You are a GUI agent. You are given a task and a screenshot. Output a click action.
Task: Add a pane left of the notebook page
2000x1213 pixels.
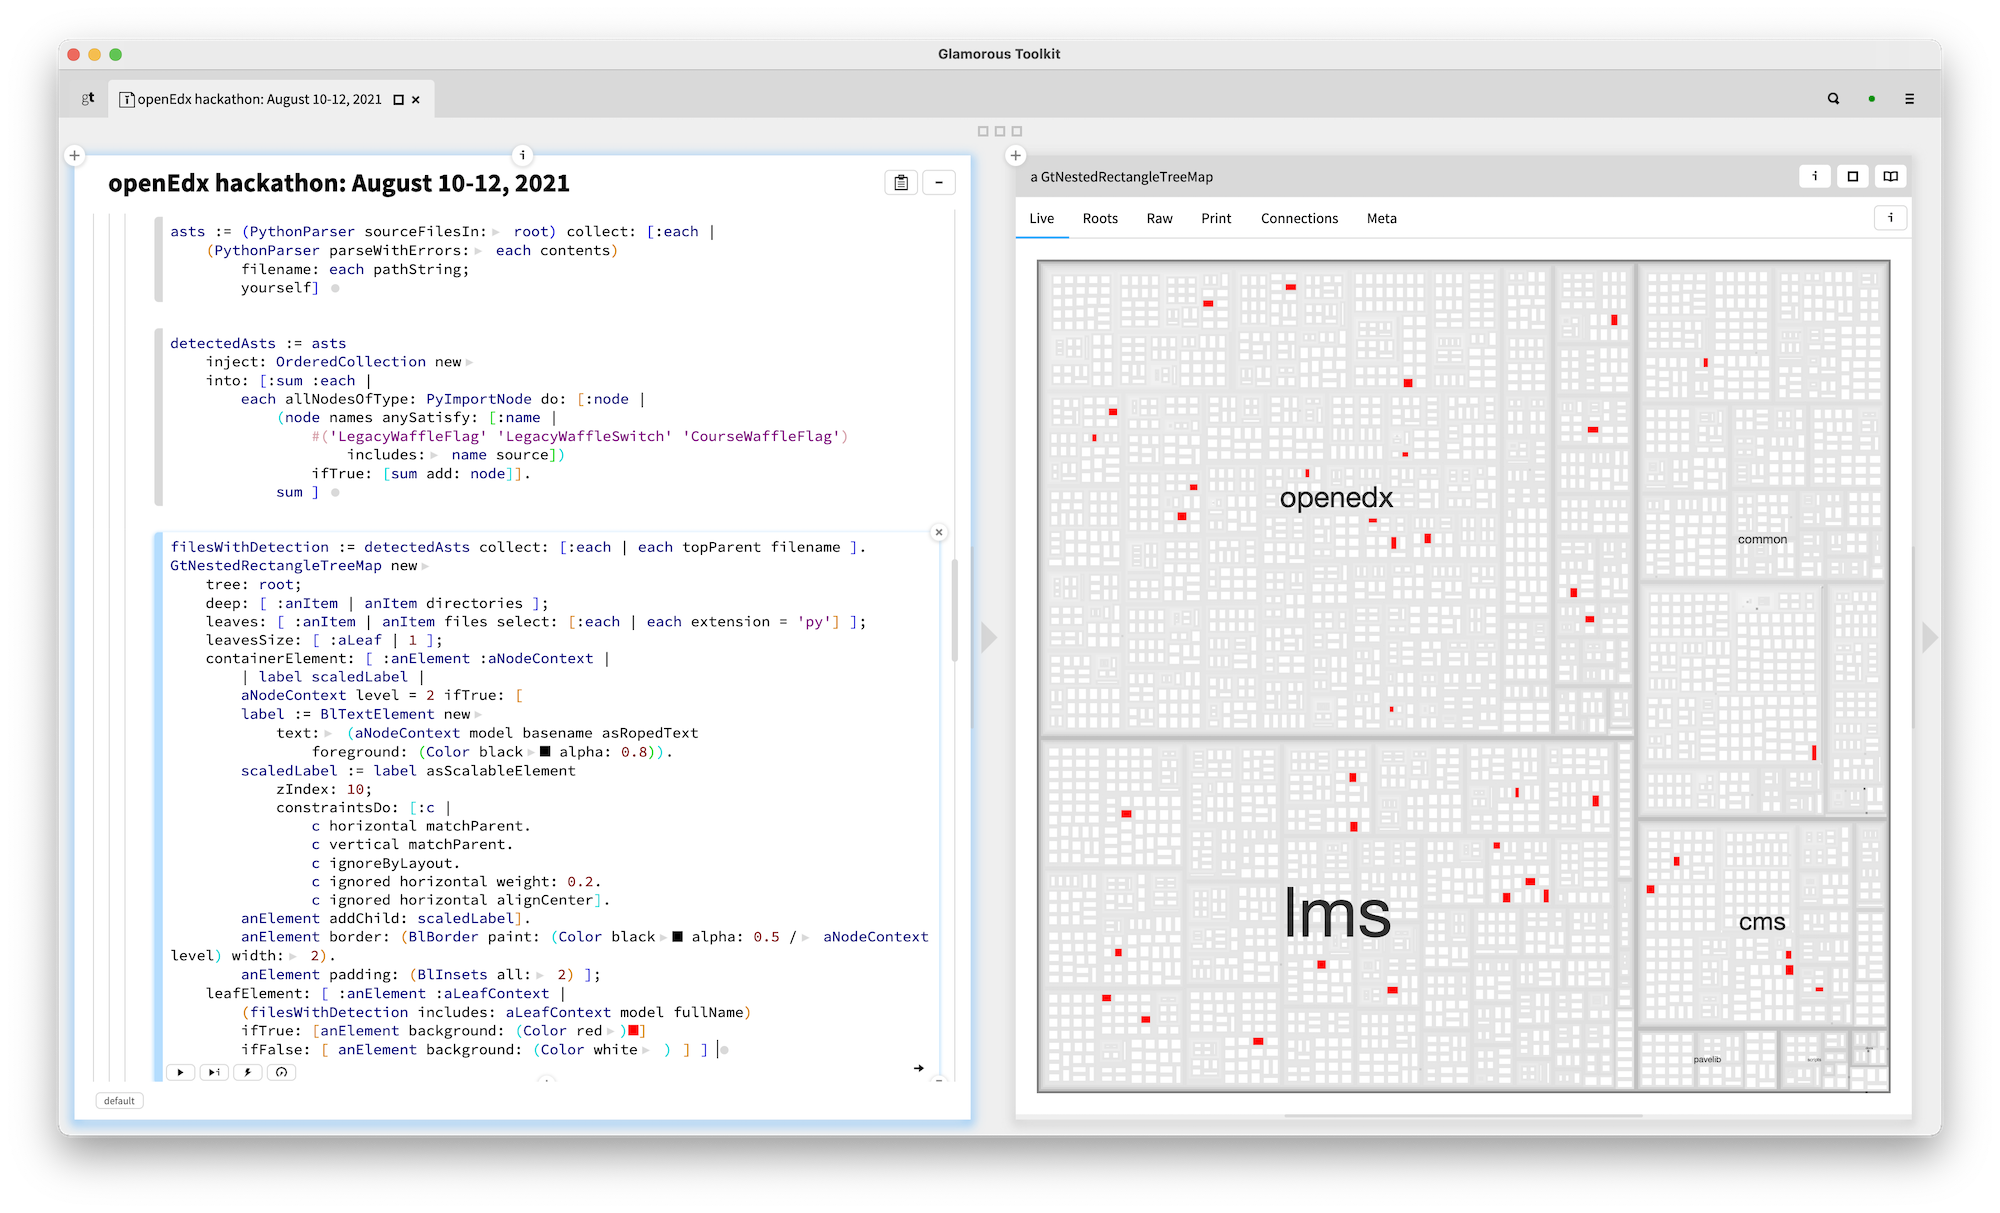coord(74,155)
